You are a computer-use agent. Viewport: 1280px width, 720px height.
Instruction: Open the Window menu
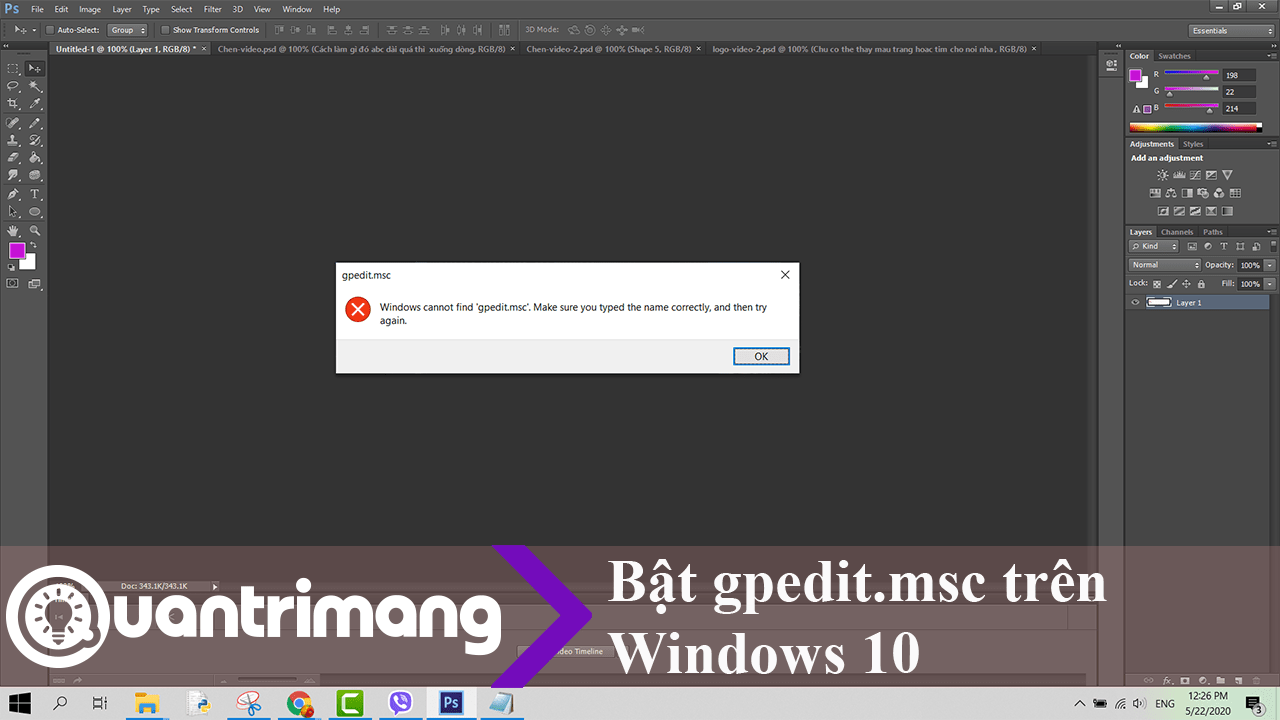coord(297,9)
